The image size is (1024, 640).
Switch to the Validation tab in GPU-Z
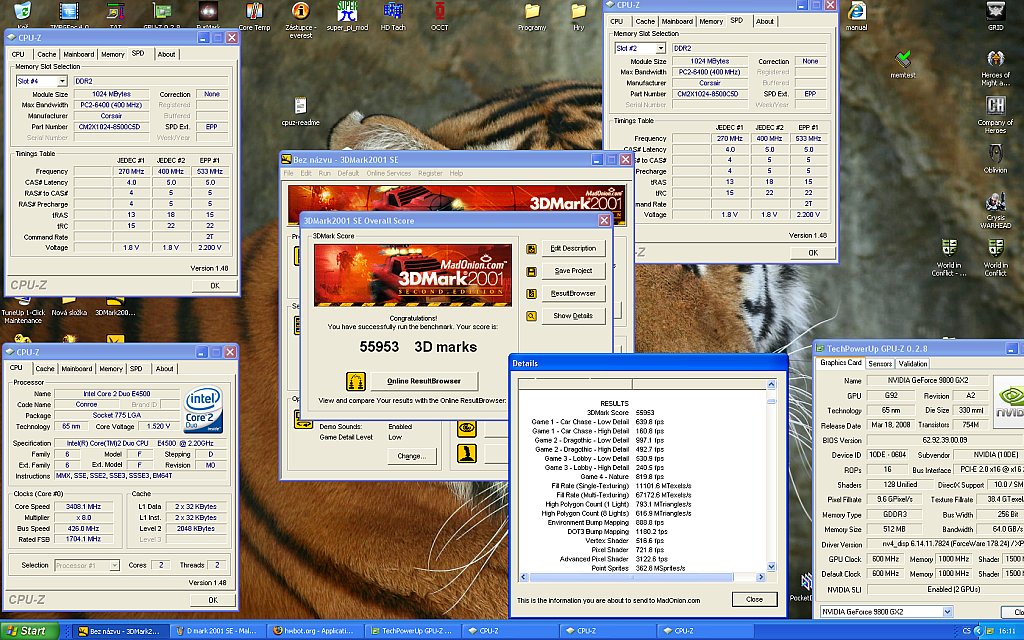pos(912,364)
